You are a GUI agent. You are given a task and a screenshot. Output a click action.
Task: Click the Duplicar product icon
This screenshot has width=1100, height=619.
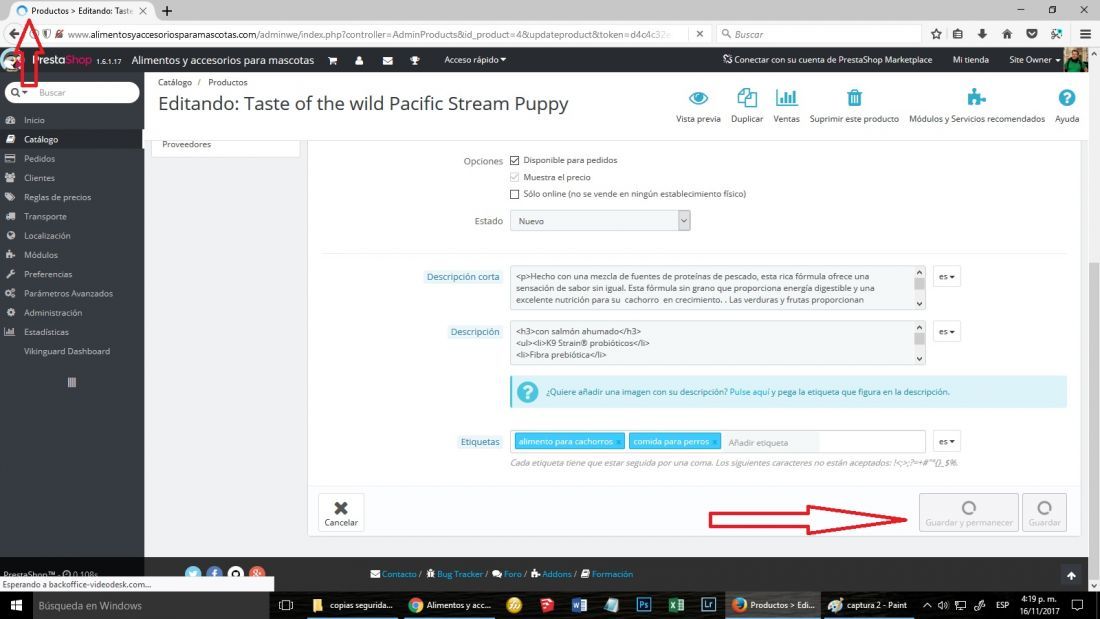click(x=746, y=98)
